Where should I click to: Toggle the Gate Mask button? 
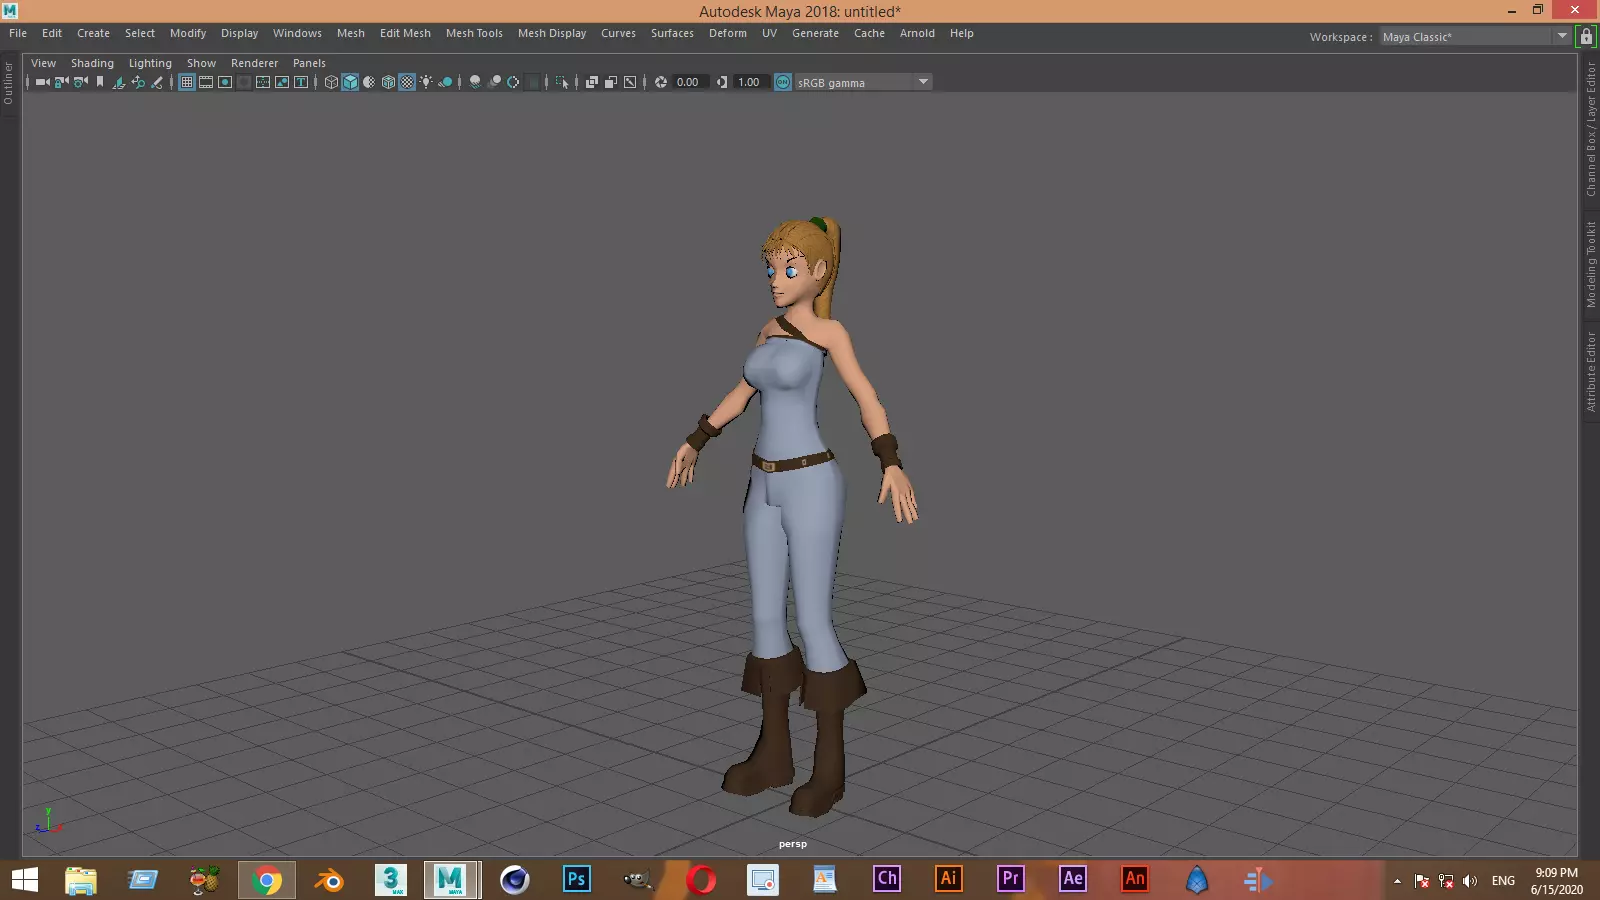click(244, 82)
